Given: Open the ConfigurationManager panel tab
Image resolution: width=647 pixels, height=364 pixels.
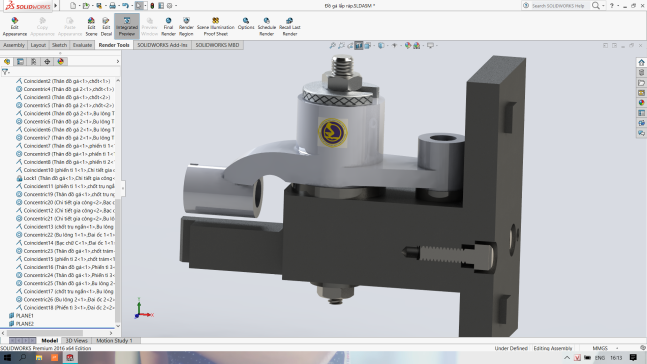Looking at the screenshot, I should pyautogui.click(x=33, y=61).
